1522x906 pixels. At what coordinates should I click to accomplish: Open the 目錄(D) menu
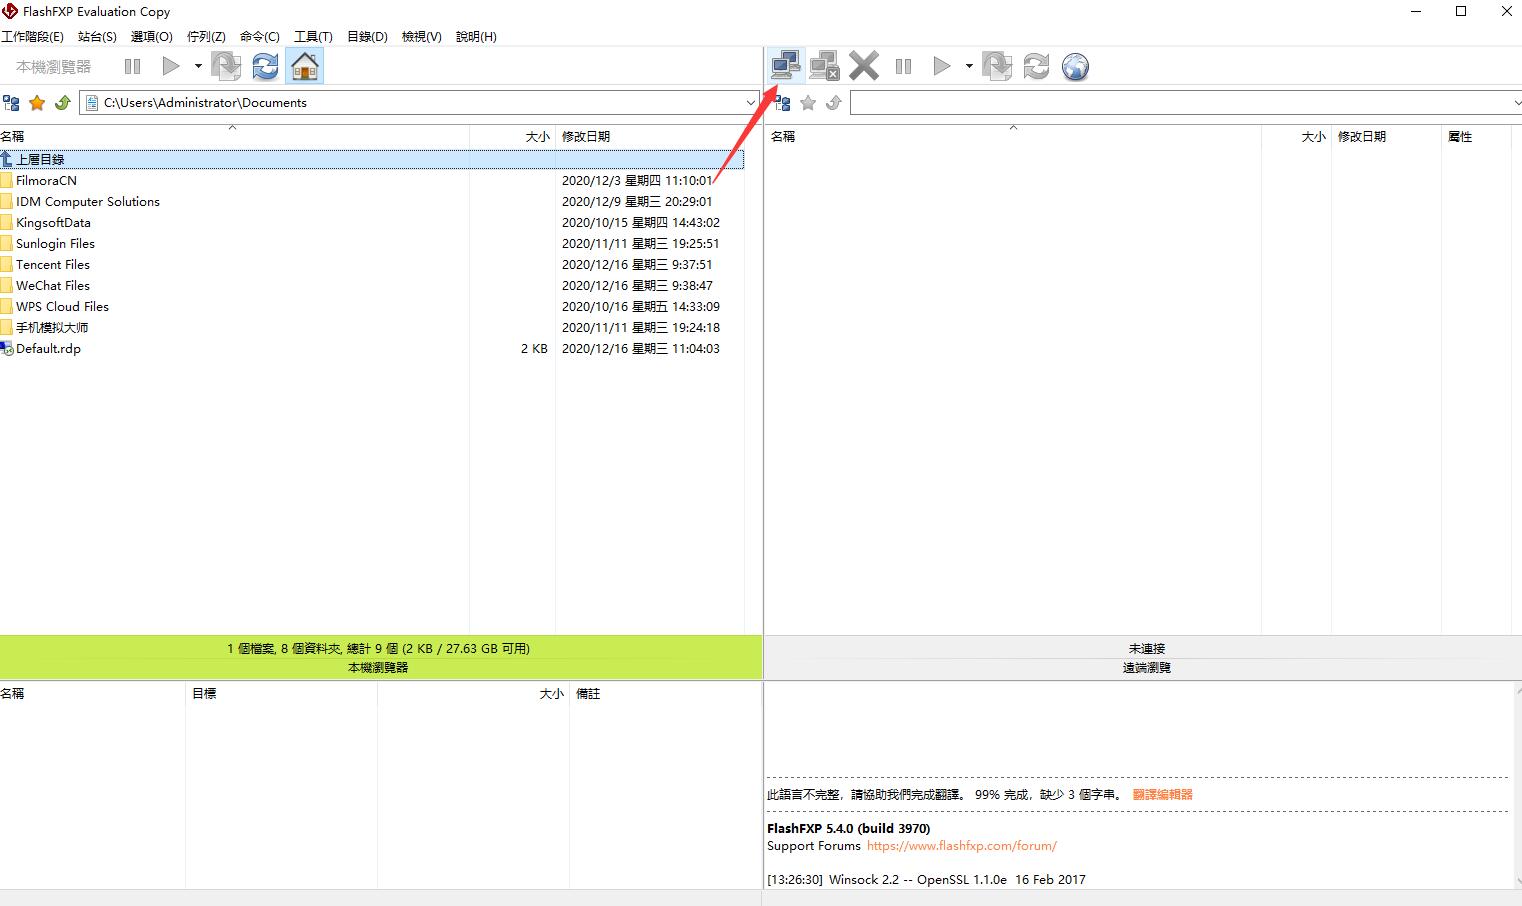pyautogui.click(x=367, y=36)
